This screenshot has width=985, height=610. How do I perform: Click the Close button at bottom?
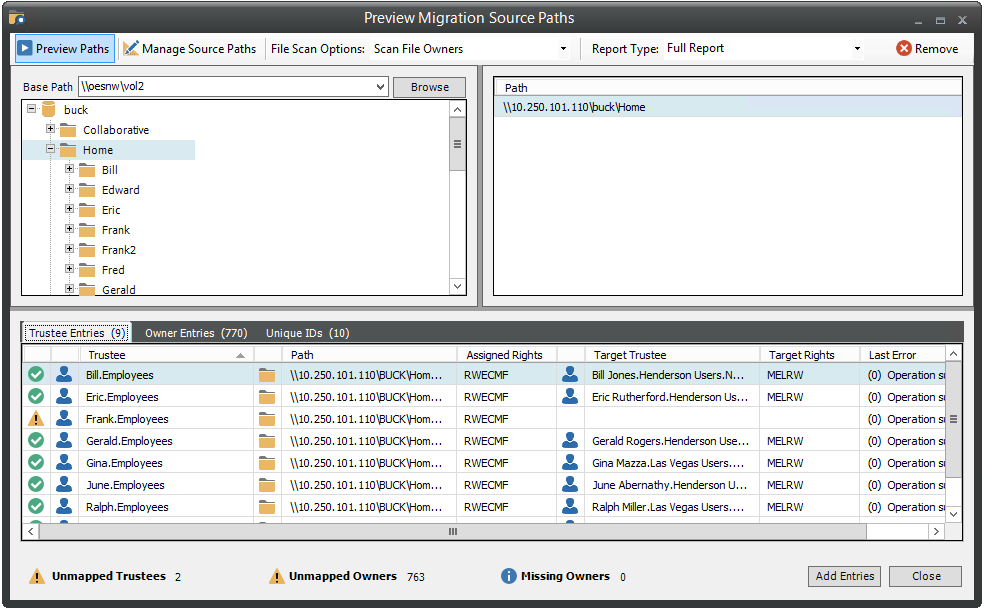[x=925, y=576]
